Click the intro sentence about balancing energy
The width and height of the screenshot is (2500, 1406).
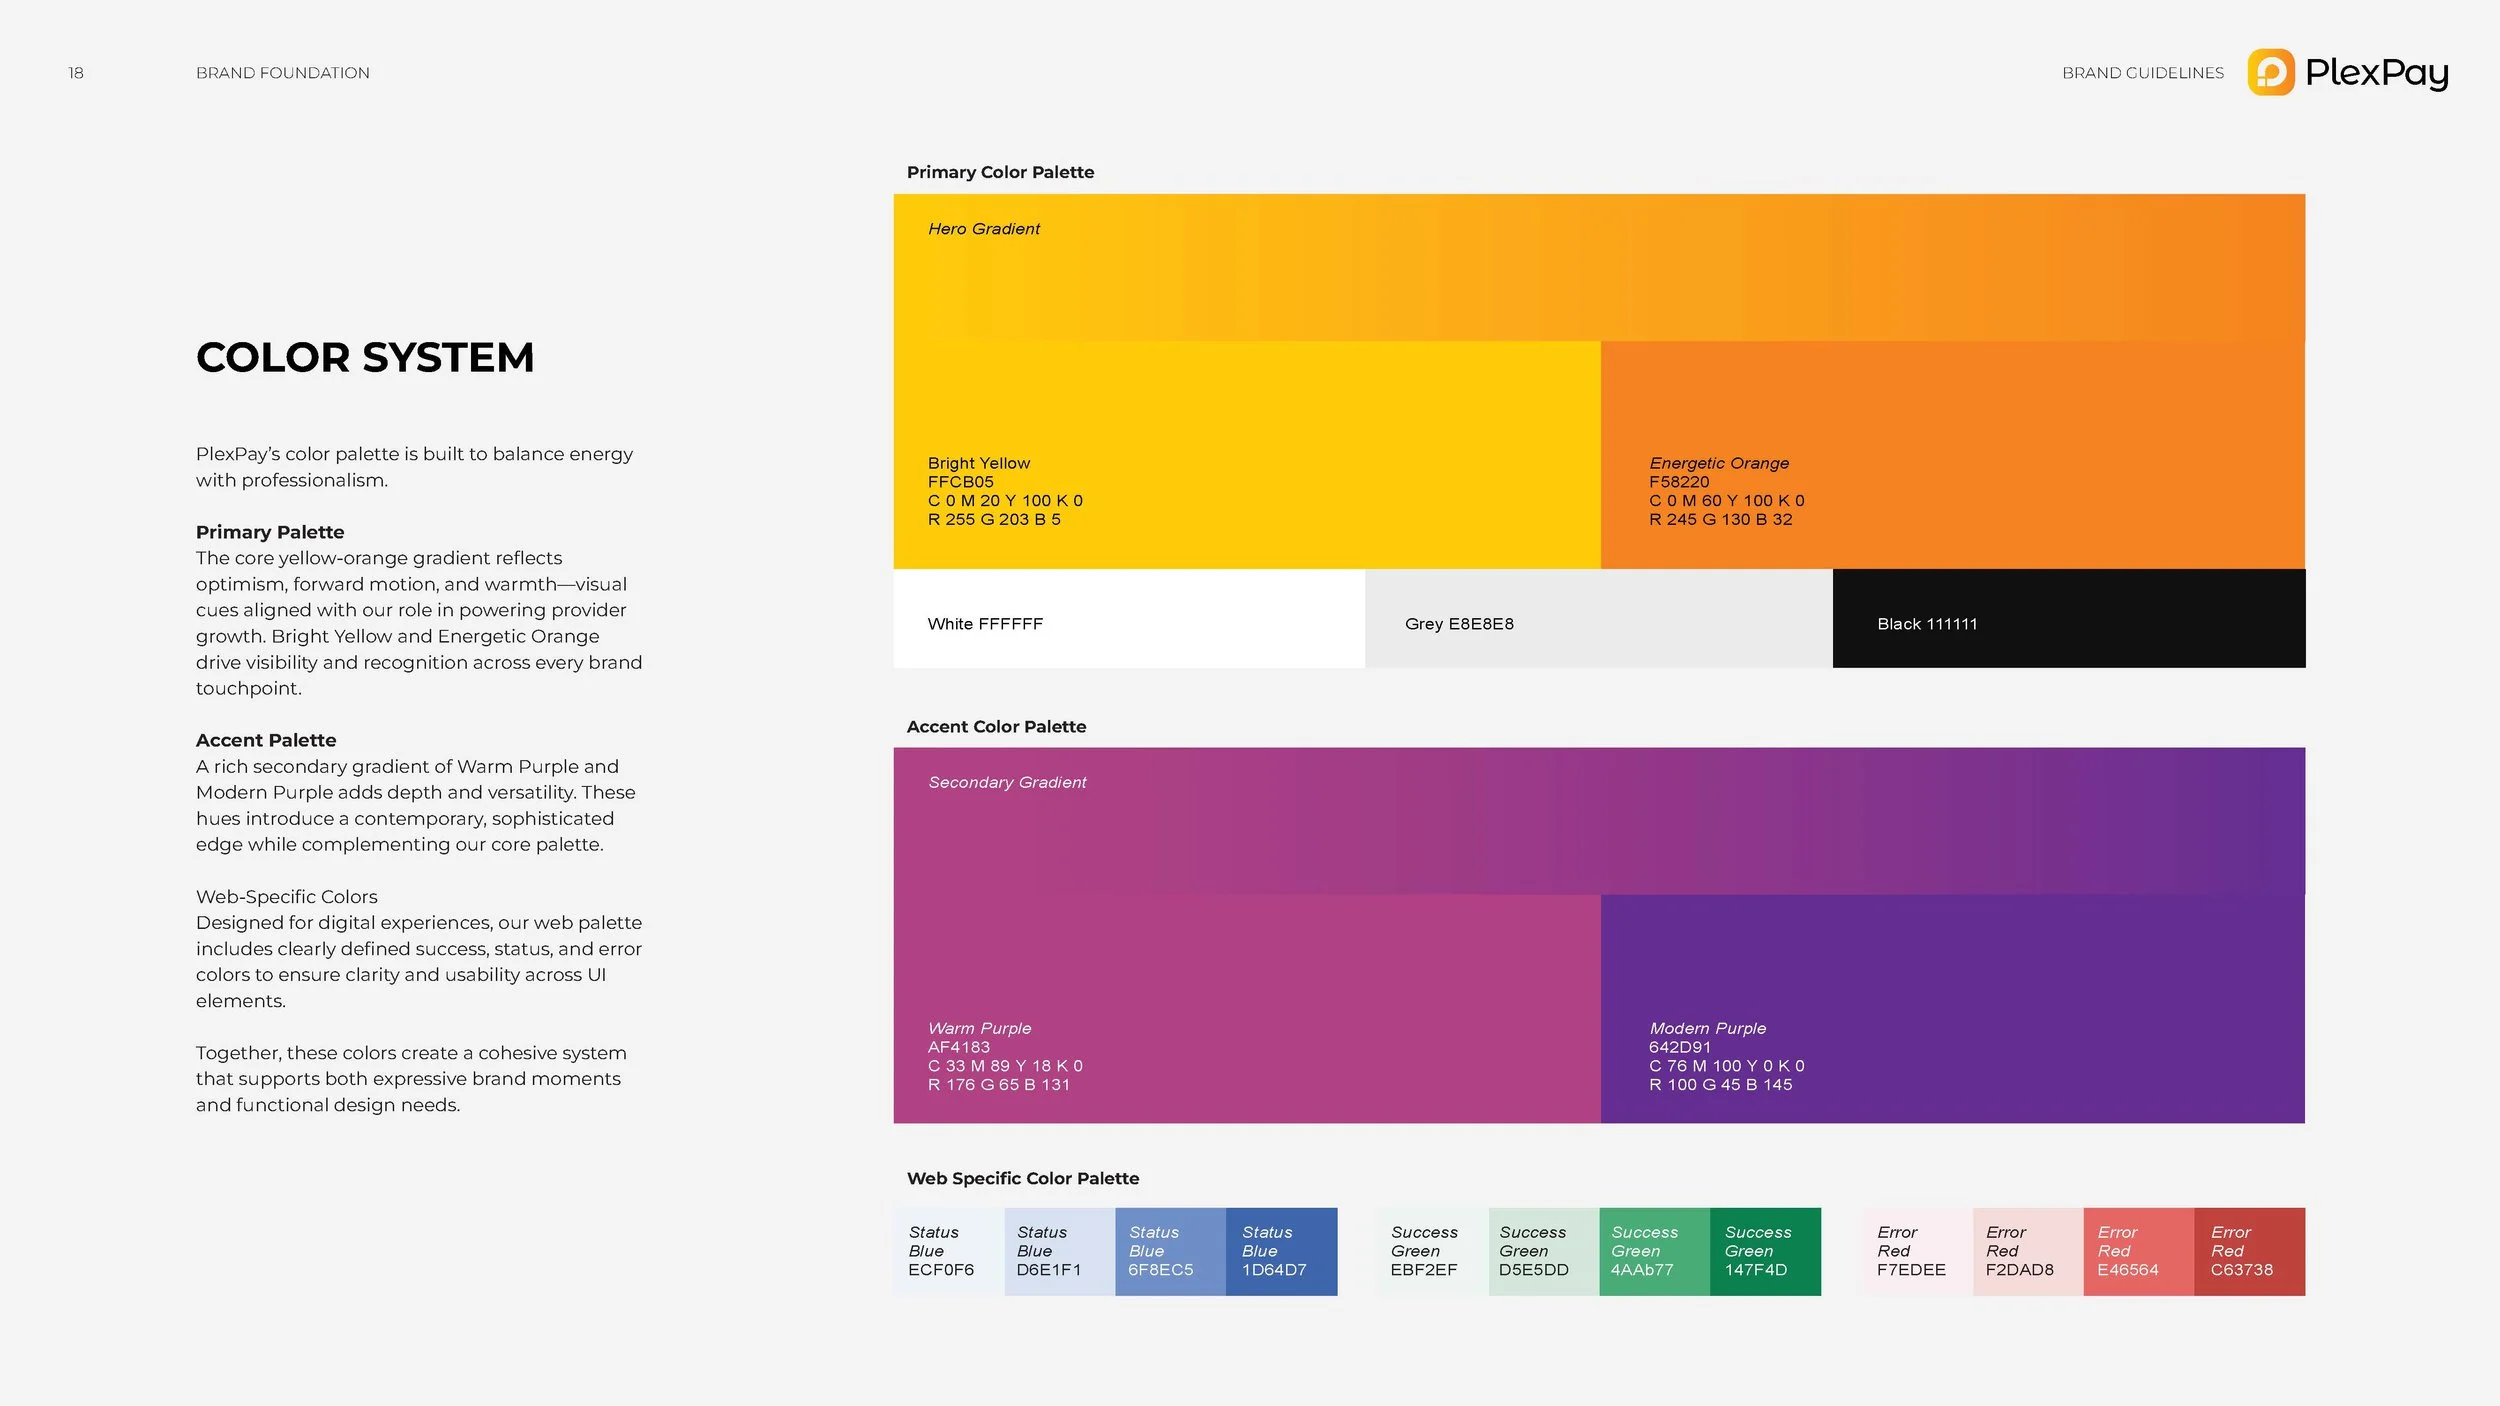415,467
